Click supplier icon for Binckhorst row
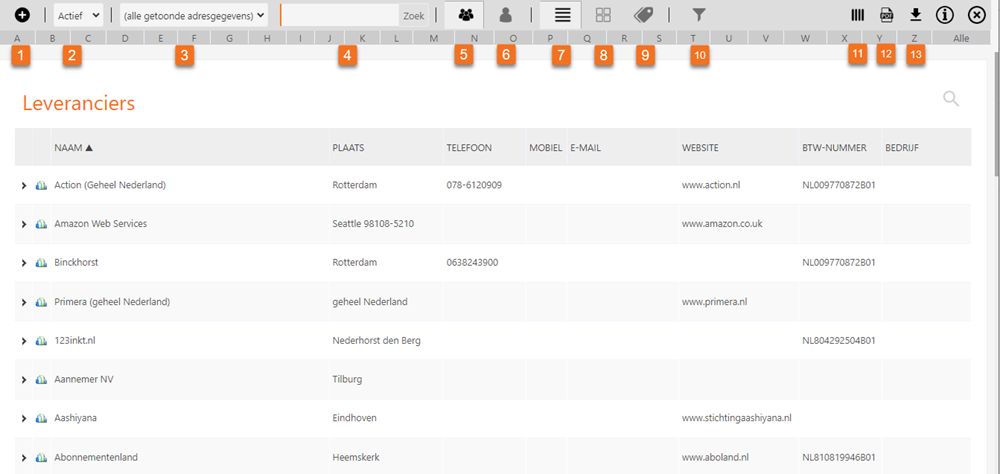Screen dimensions: 1000x474 pos(41,263)
